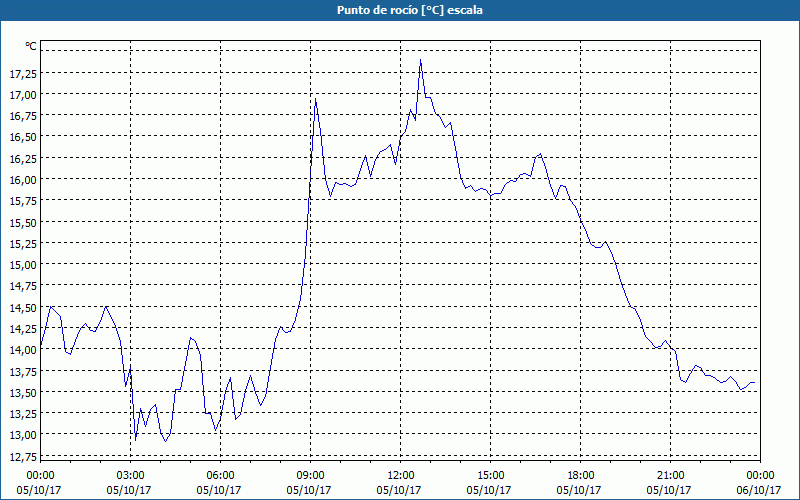Click the 06:00 time label
Screen dimensions: 800x500
[x=220, y=476]
